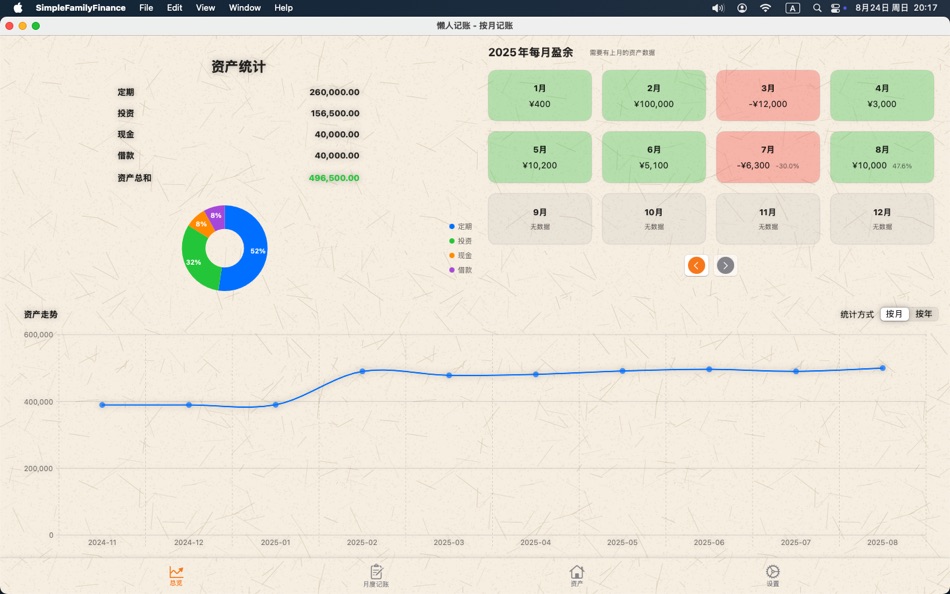Click the gray next-page arrow
The width and height of the screenshot is (950, 594).
click(x=725, y=265)
